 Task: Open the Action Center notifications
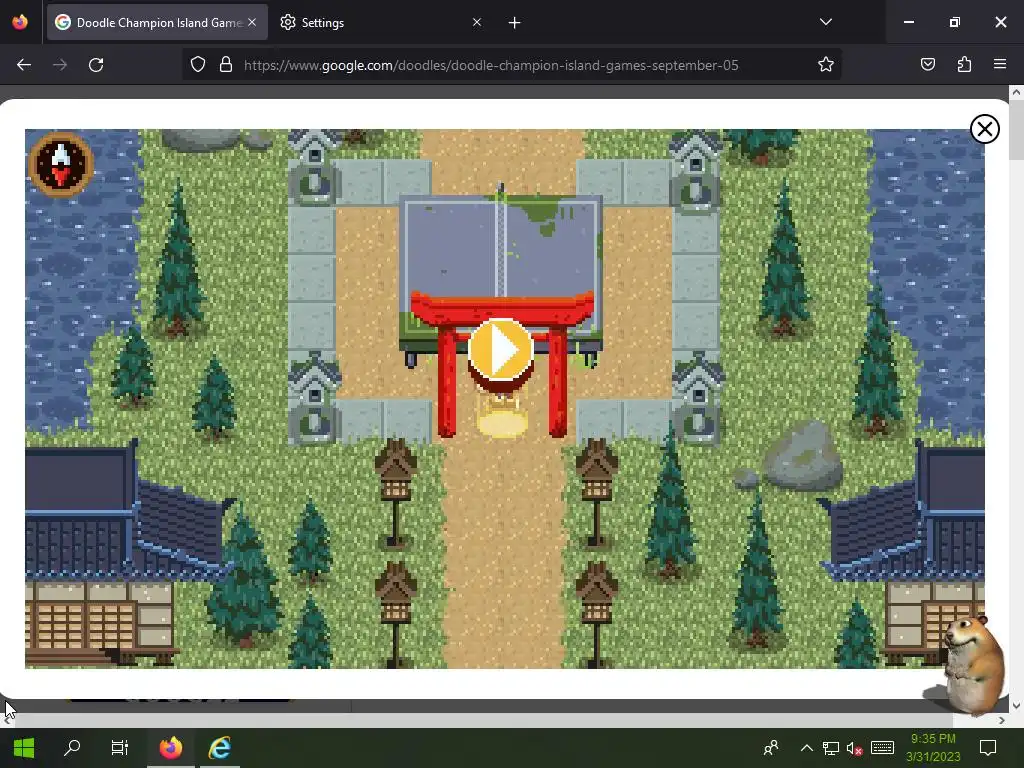click(988, 748)
